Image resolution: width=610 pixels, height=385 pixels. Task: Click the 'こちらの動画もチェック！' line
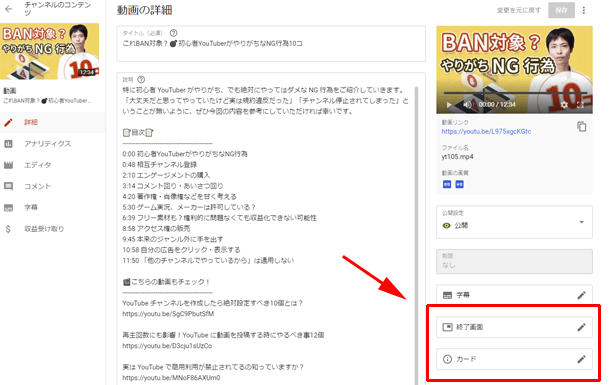(166, 282)
